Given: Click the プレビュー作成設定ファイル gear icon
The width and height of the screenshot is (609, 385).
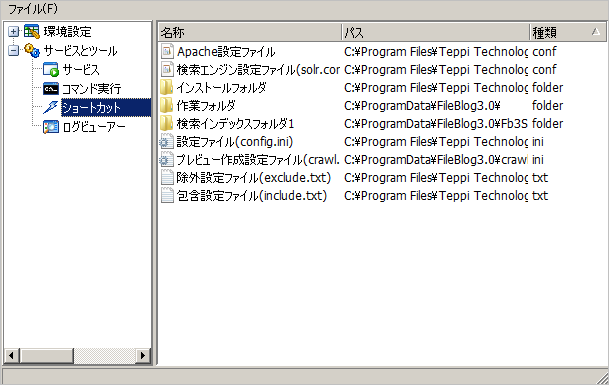Looking at the screenshot, I should pos(167,160).
